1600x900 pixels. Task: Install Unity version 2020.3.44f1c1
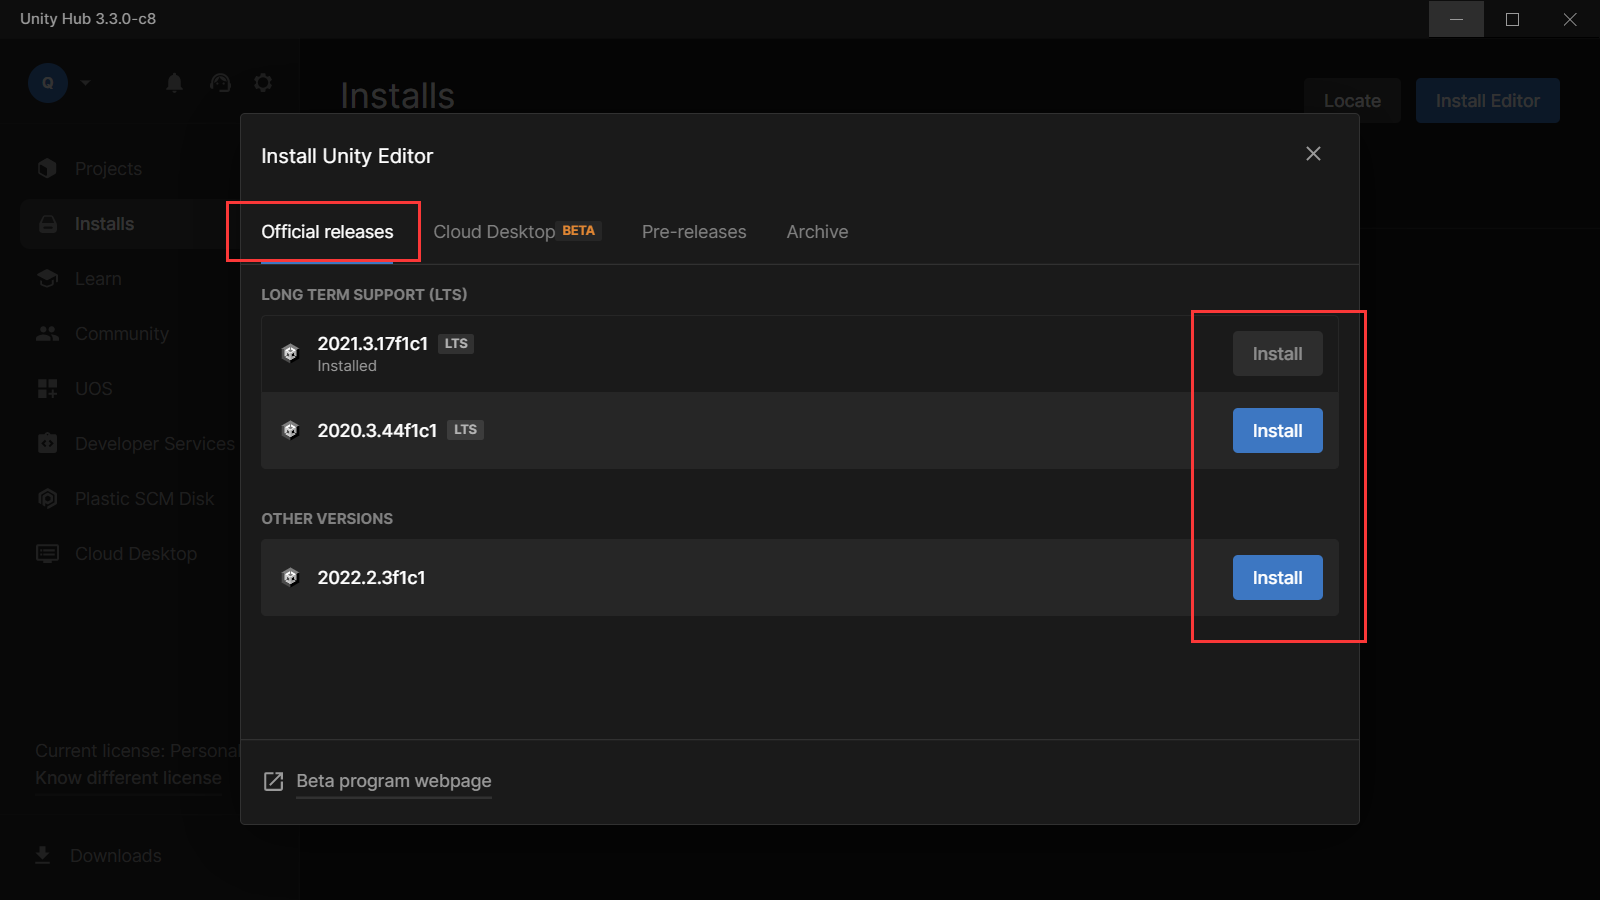(x=1277, y=431)
